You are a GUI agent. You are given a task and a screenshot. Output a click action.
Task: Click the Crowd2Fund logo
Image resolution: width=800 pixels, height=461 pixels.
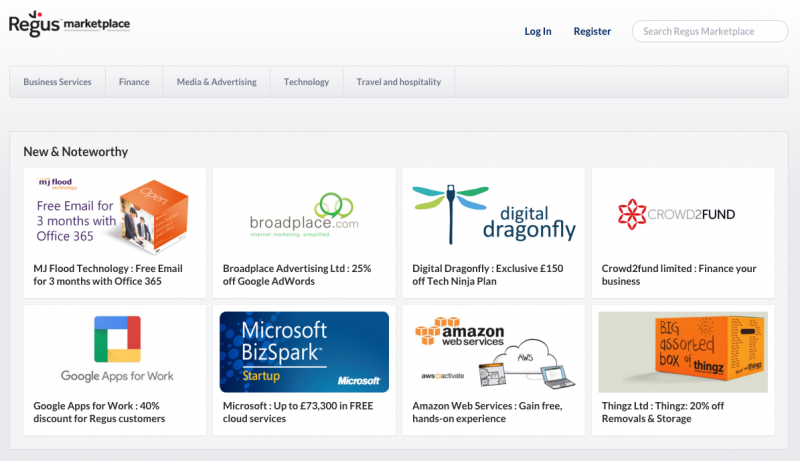tap(682, 214)
